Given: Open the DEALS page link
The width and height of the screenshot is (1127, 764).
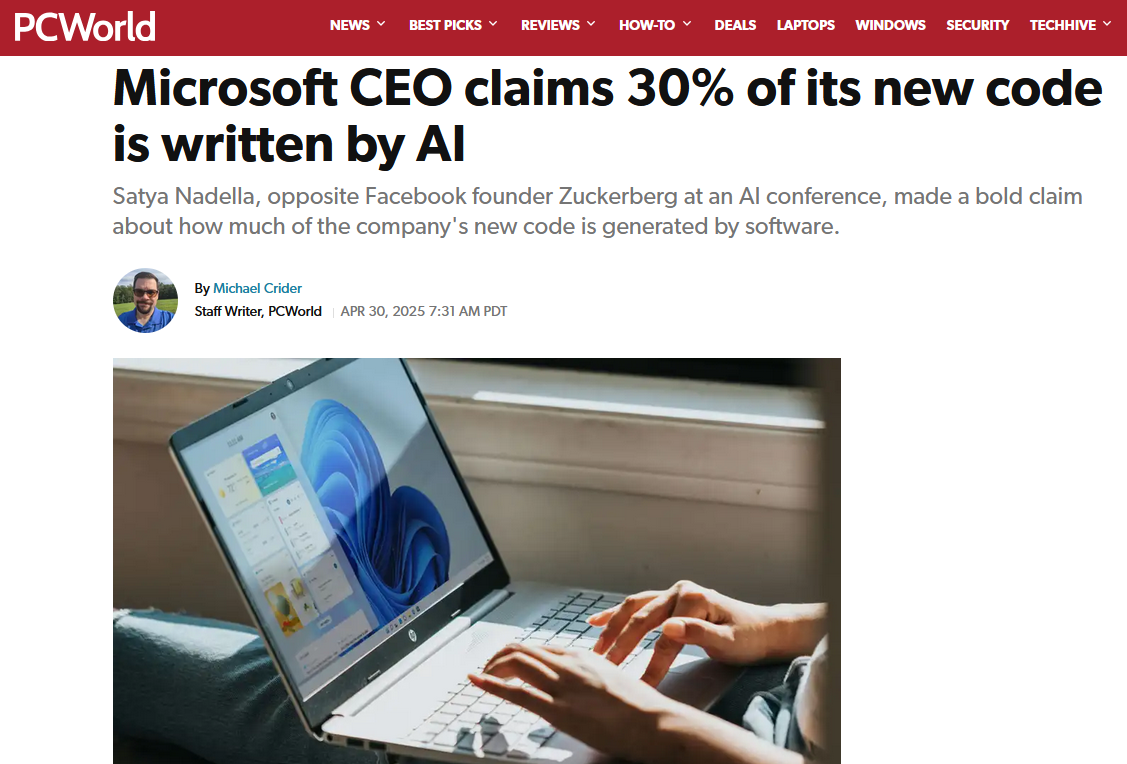Looking at the screenshot, I should point(735,25).
